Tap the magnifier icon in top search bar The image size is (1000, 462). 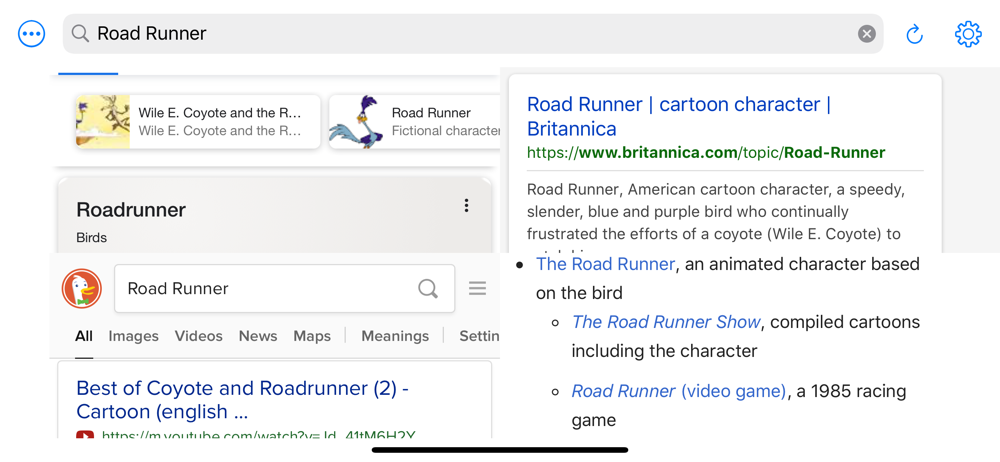80,33
